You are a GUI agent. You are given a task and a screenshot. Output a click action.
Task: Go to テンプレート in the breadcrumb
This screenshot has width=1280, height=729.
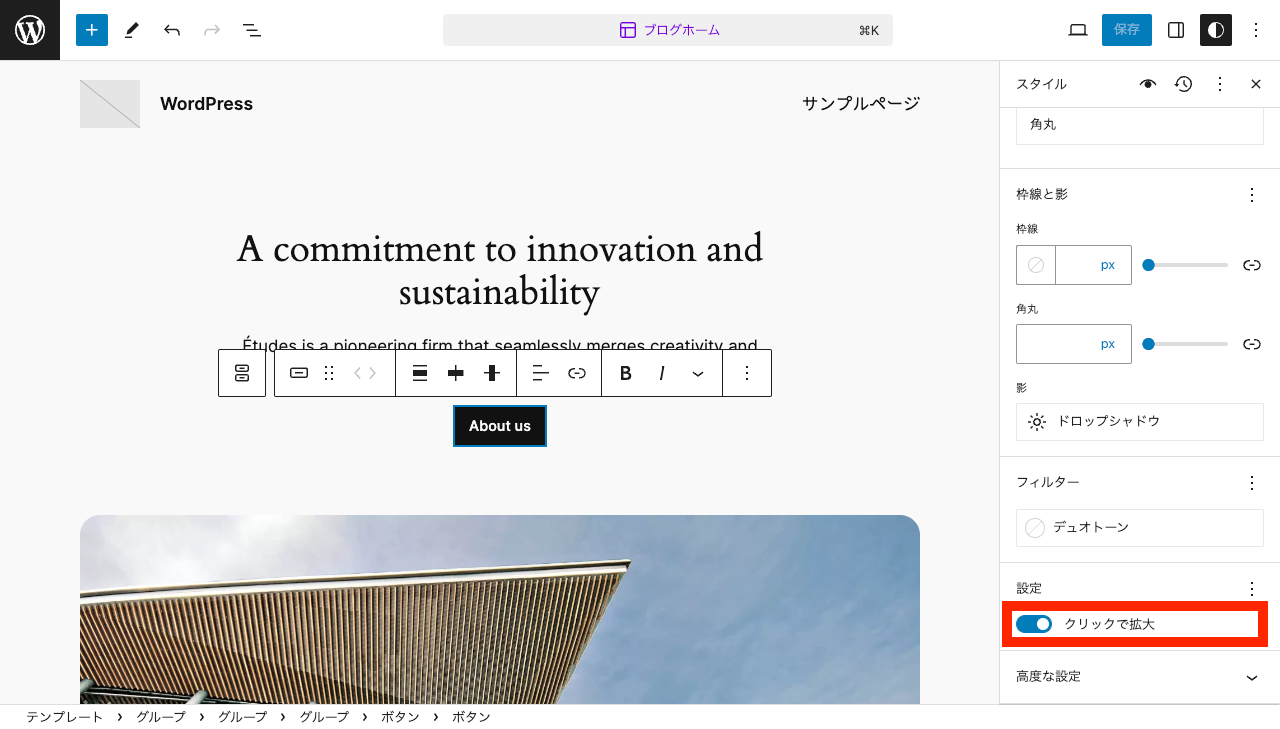pos(64,717)
